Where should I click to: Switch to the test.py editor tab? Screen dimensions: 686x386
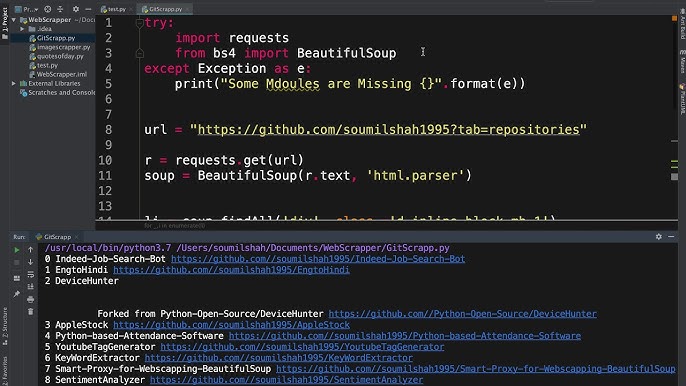click(x=113, y=9)
